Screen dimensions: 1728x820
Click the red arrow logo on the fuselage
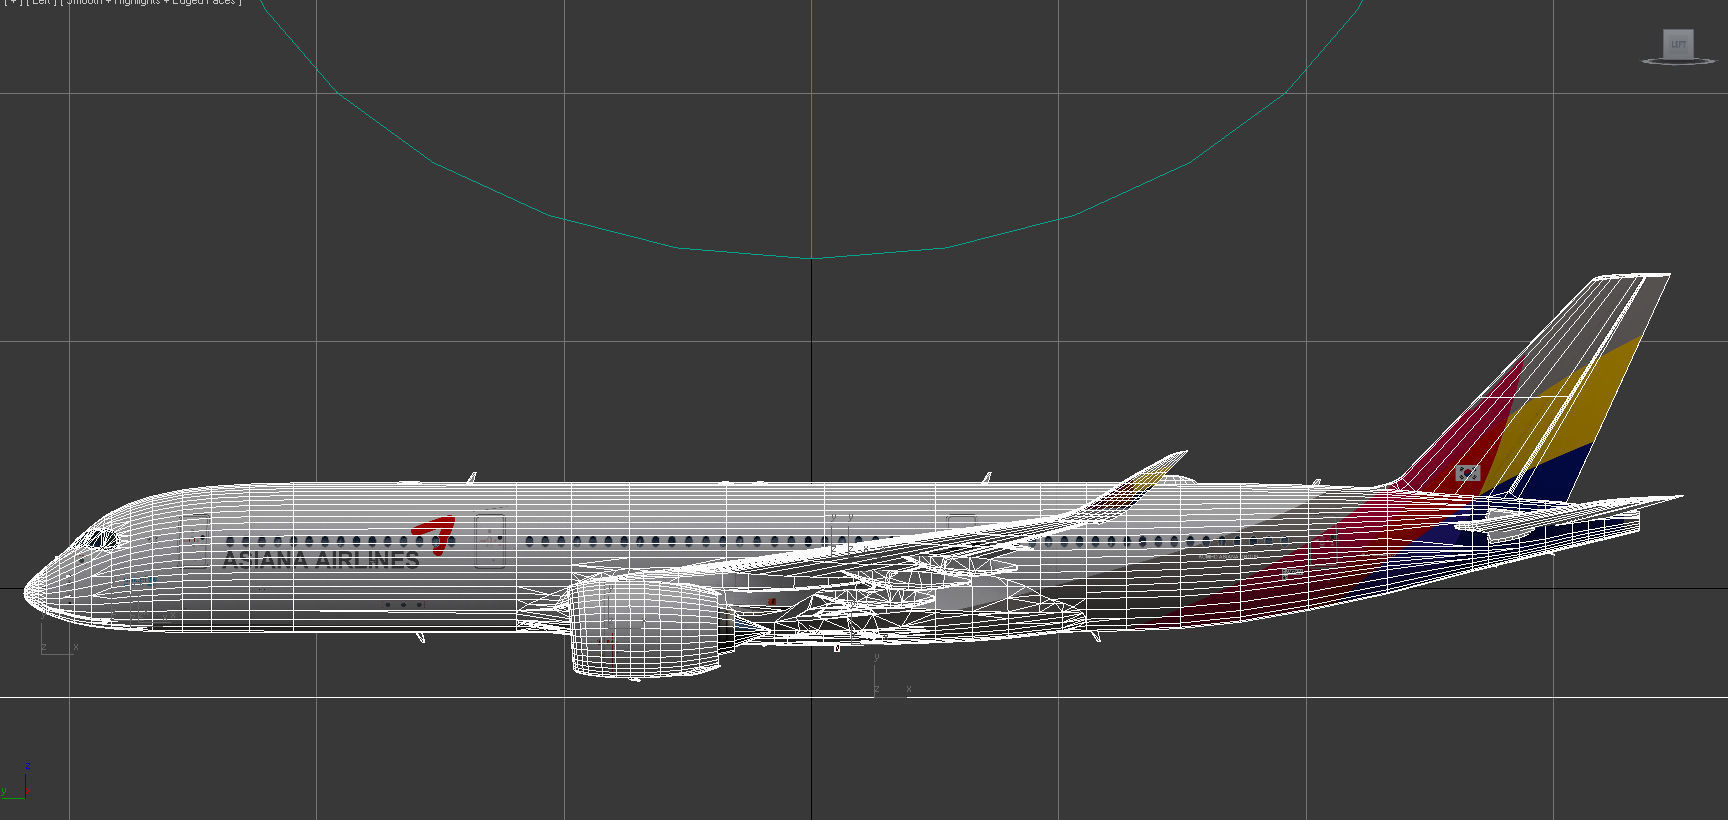tap(435, 534)
